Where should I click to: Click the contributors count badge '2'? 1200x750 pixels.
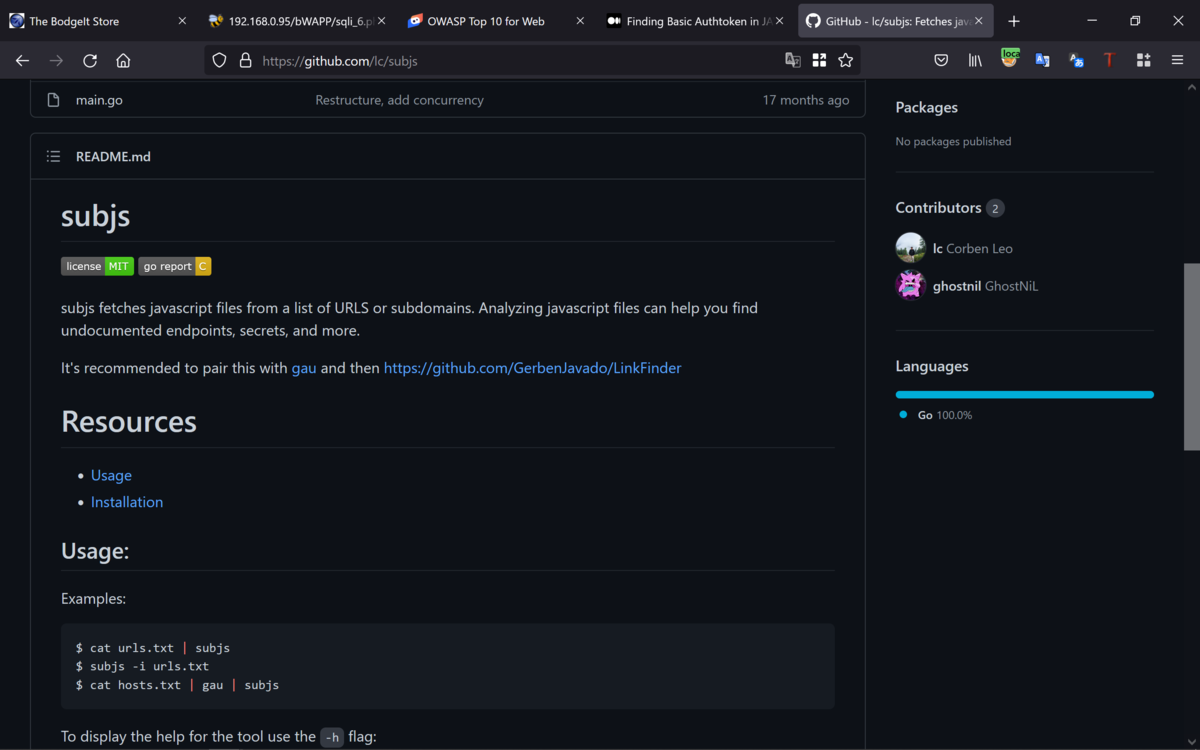coord(995,208)
